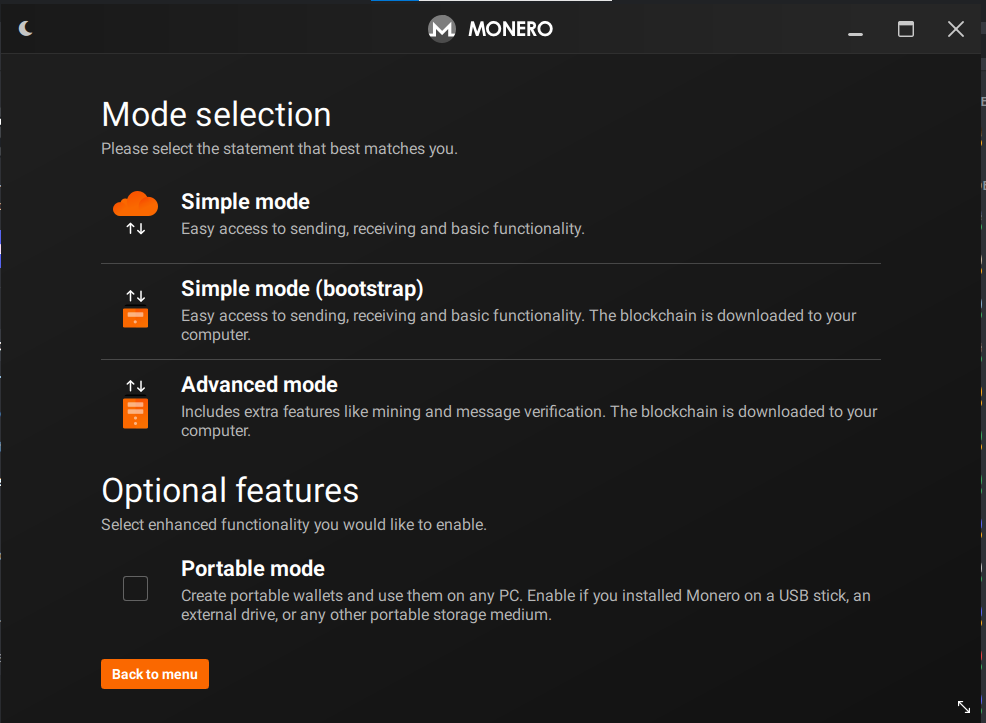Viewport: 986px width, 723px height.
Task: Select the Simple mode heading
Action: pyautogui.click(x=245, y=201)
